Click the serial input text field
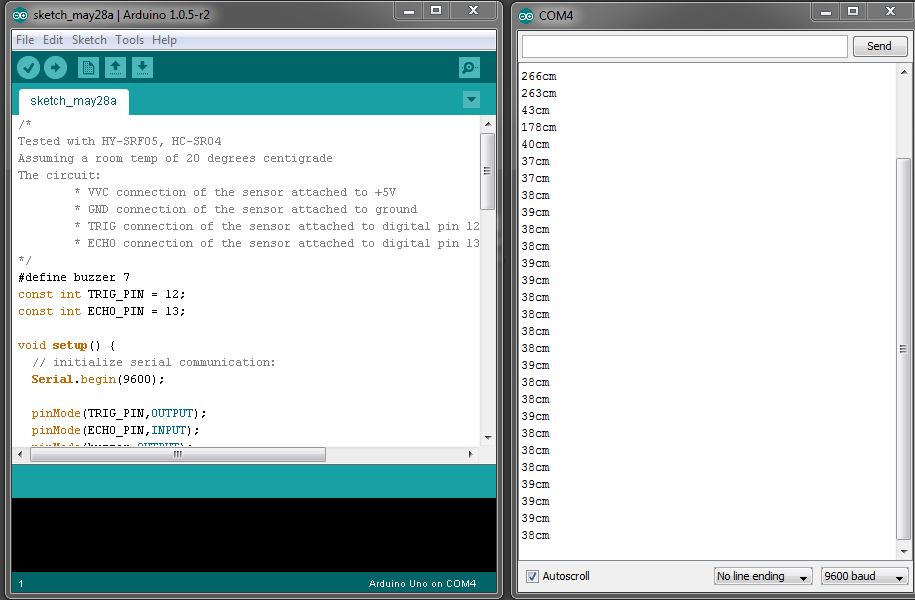The height and width of the screenshot is (600, 915). pyautogui.click(x=684, y=46)
